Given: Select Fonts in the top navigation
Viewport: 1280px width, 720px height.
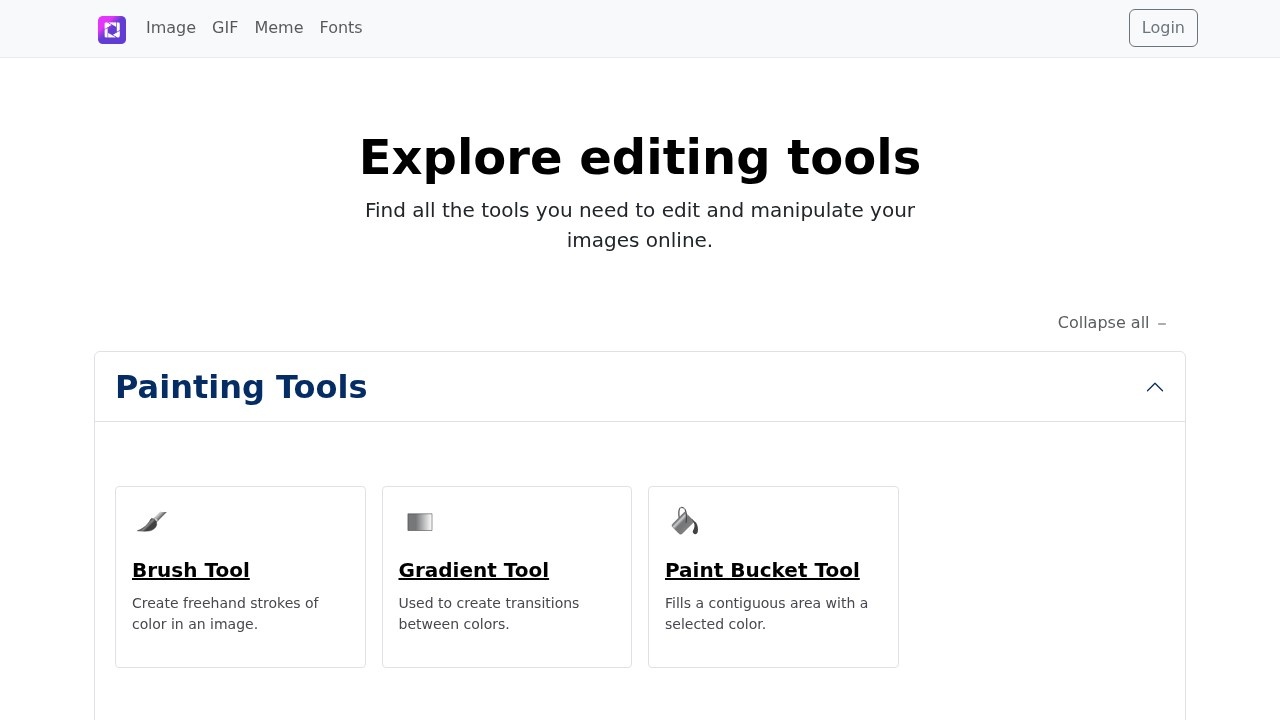Looking at the screenshot, I should (x=340, y=28).
